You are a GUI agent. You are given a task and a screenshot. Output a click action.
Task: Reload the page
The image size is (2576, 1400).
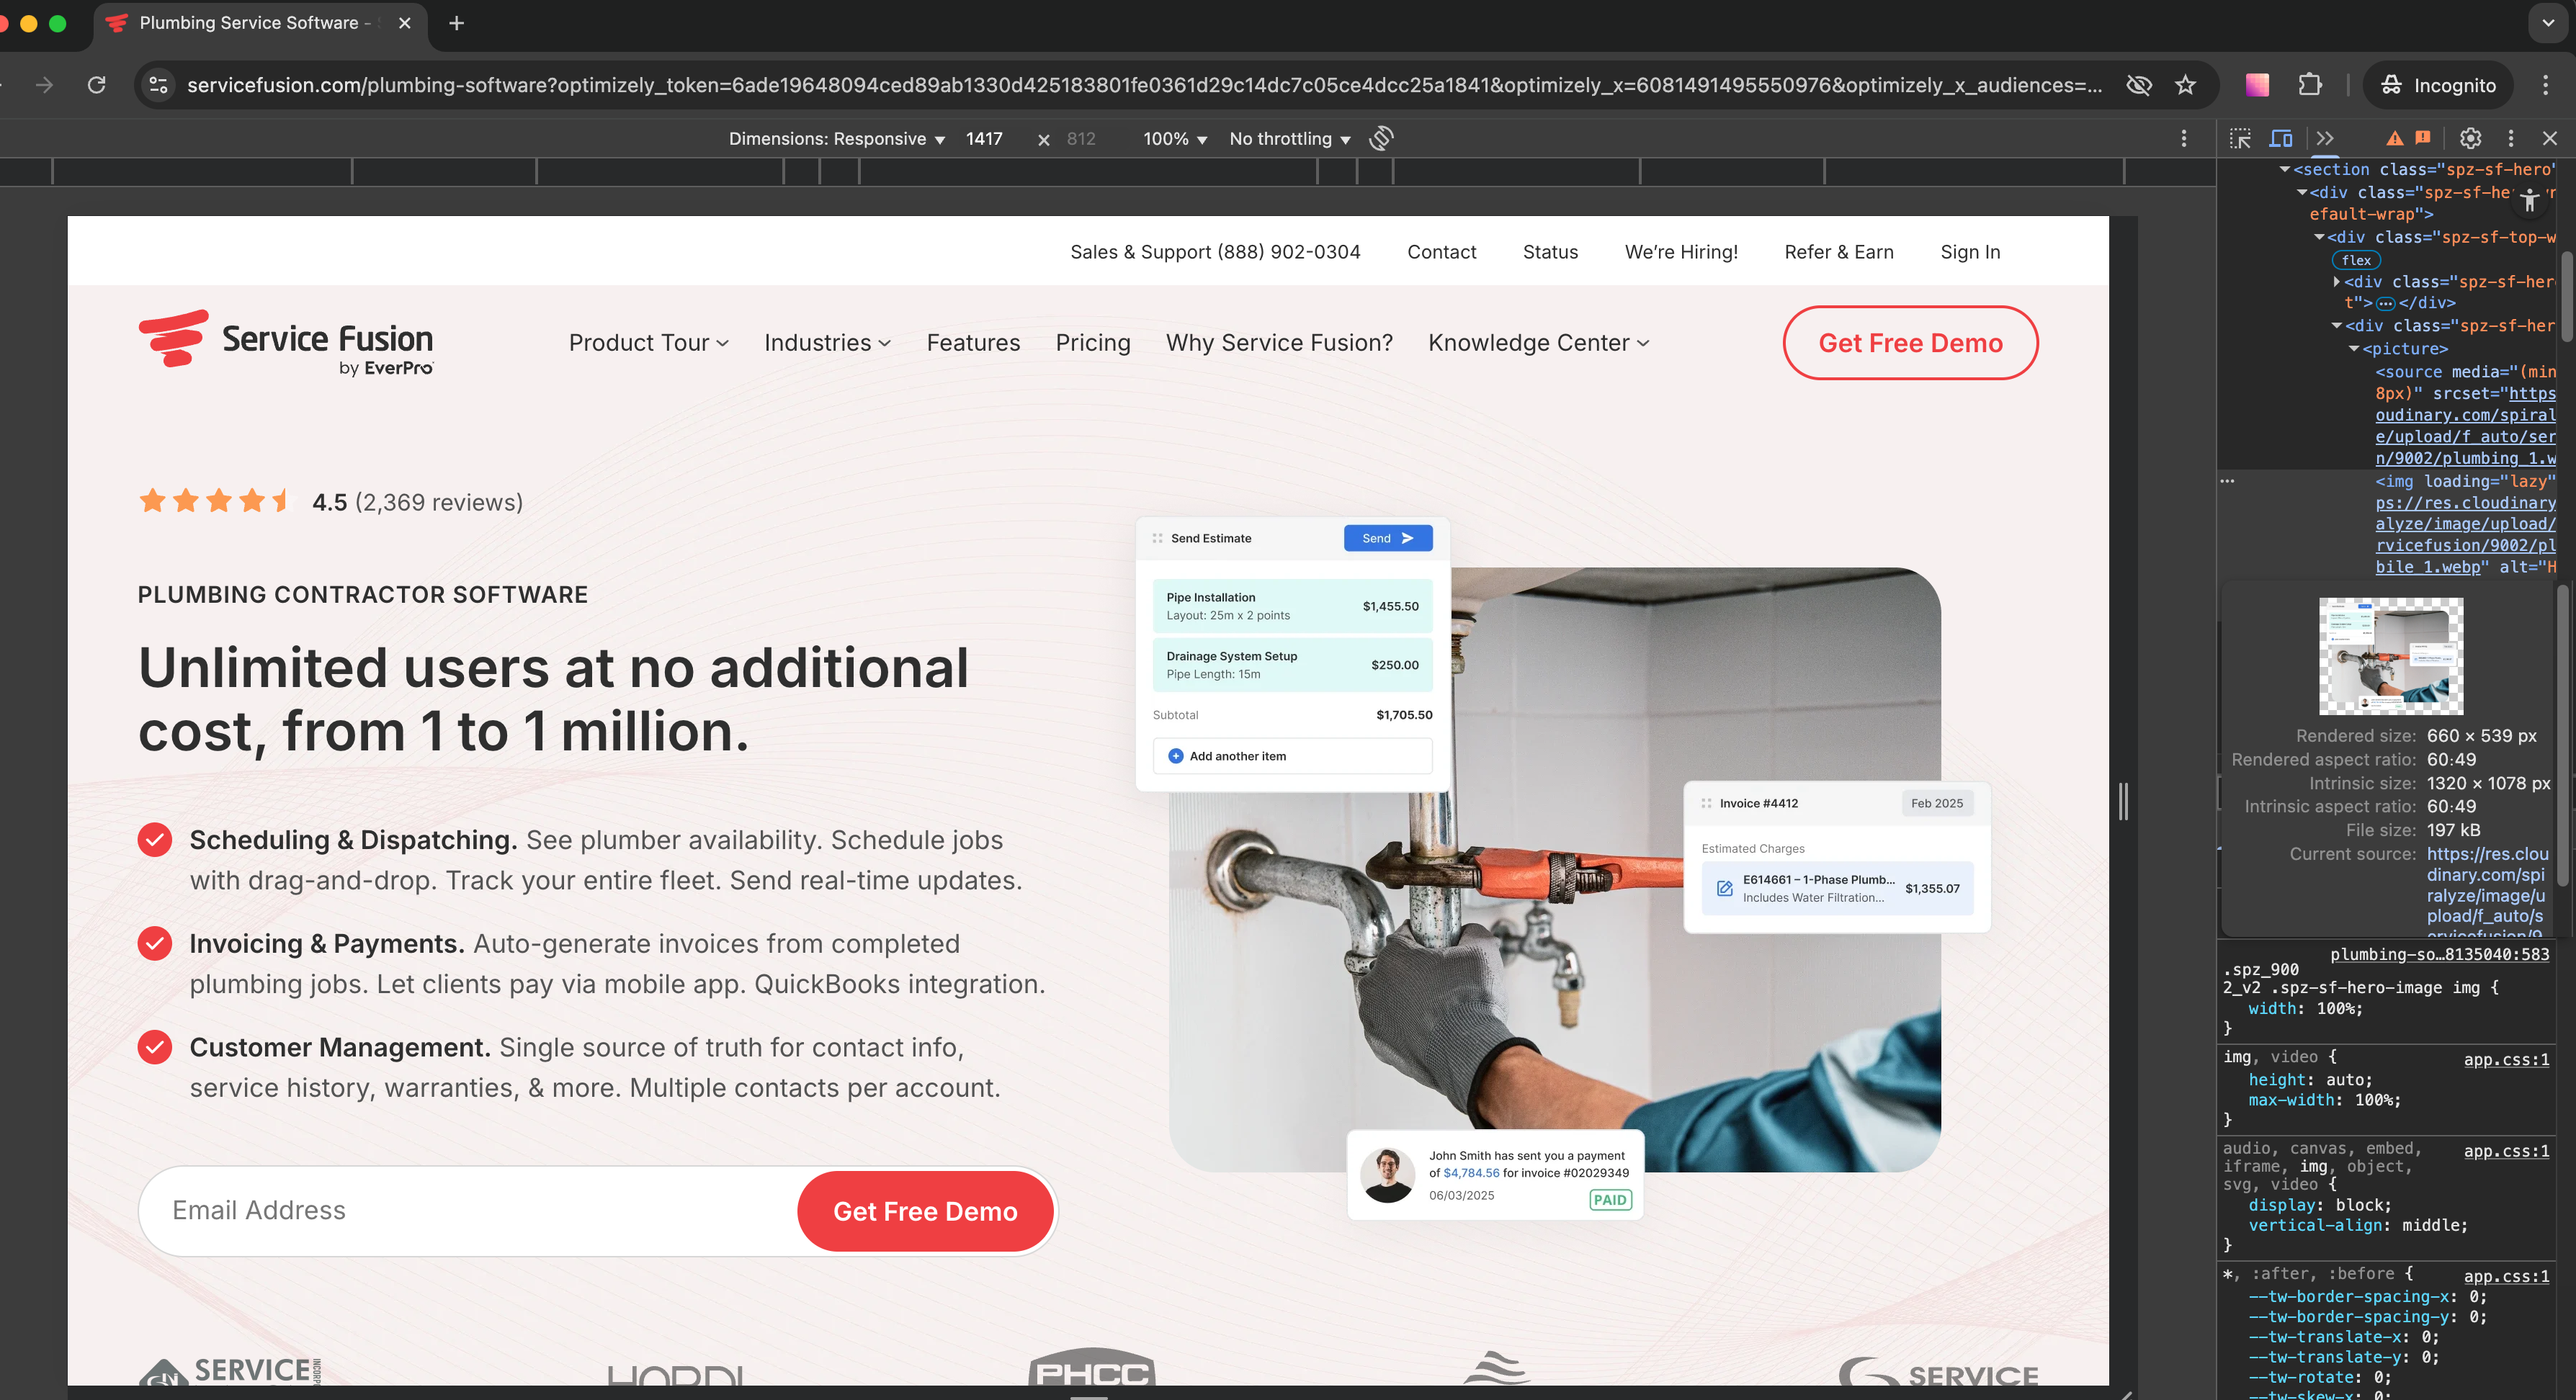[x=96, y=85]
